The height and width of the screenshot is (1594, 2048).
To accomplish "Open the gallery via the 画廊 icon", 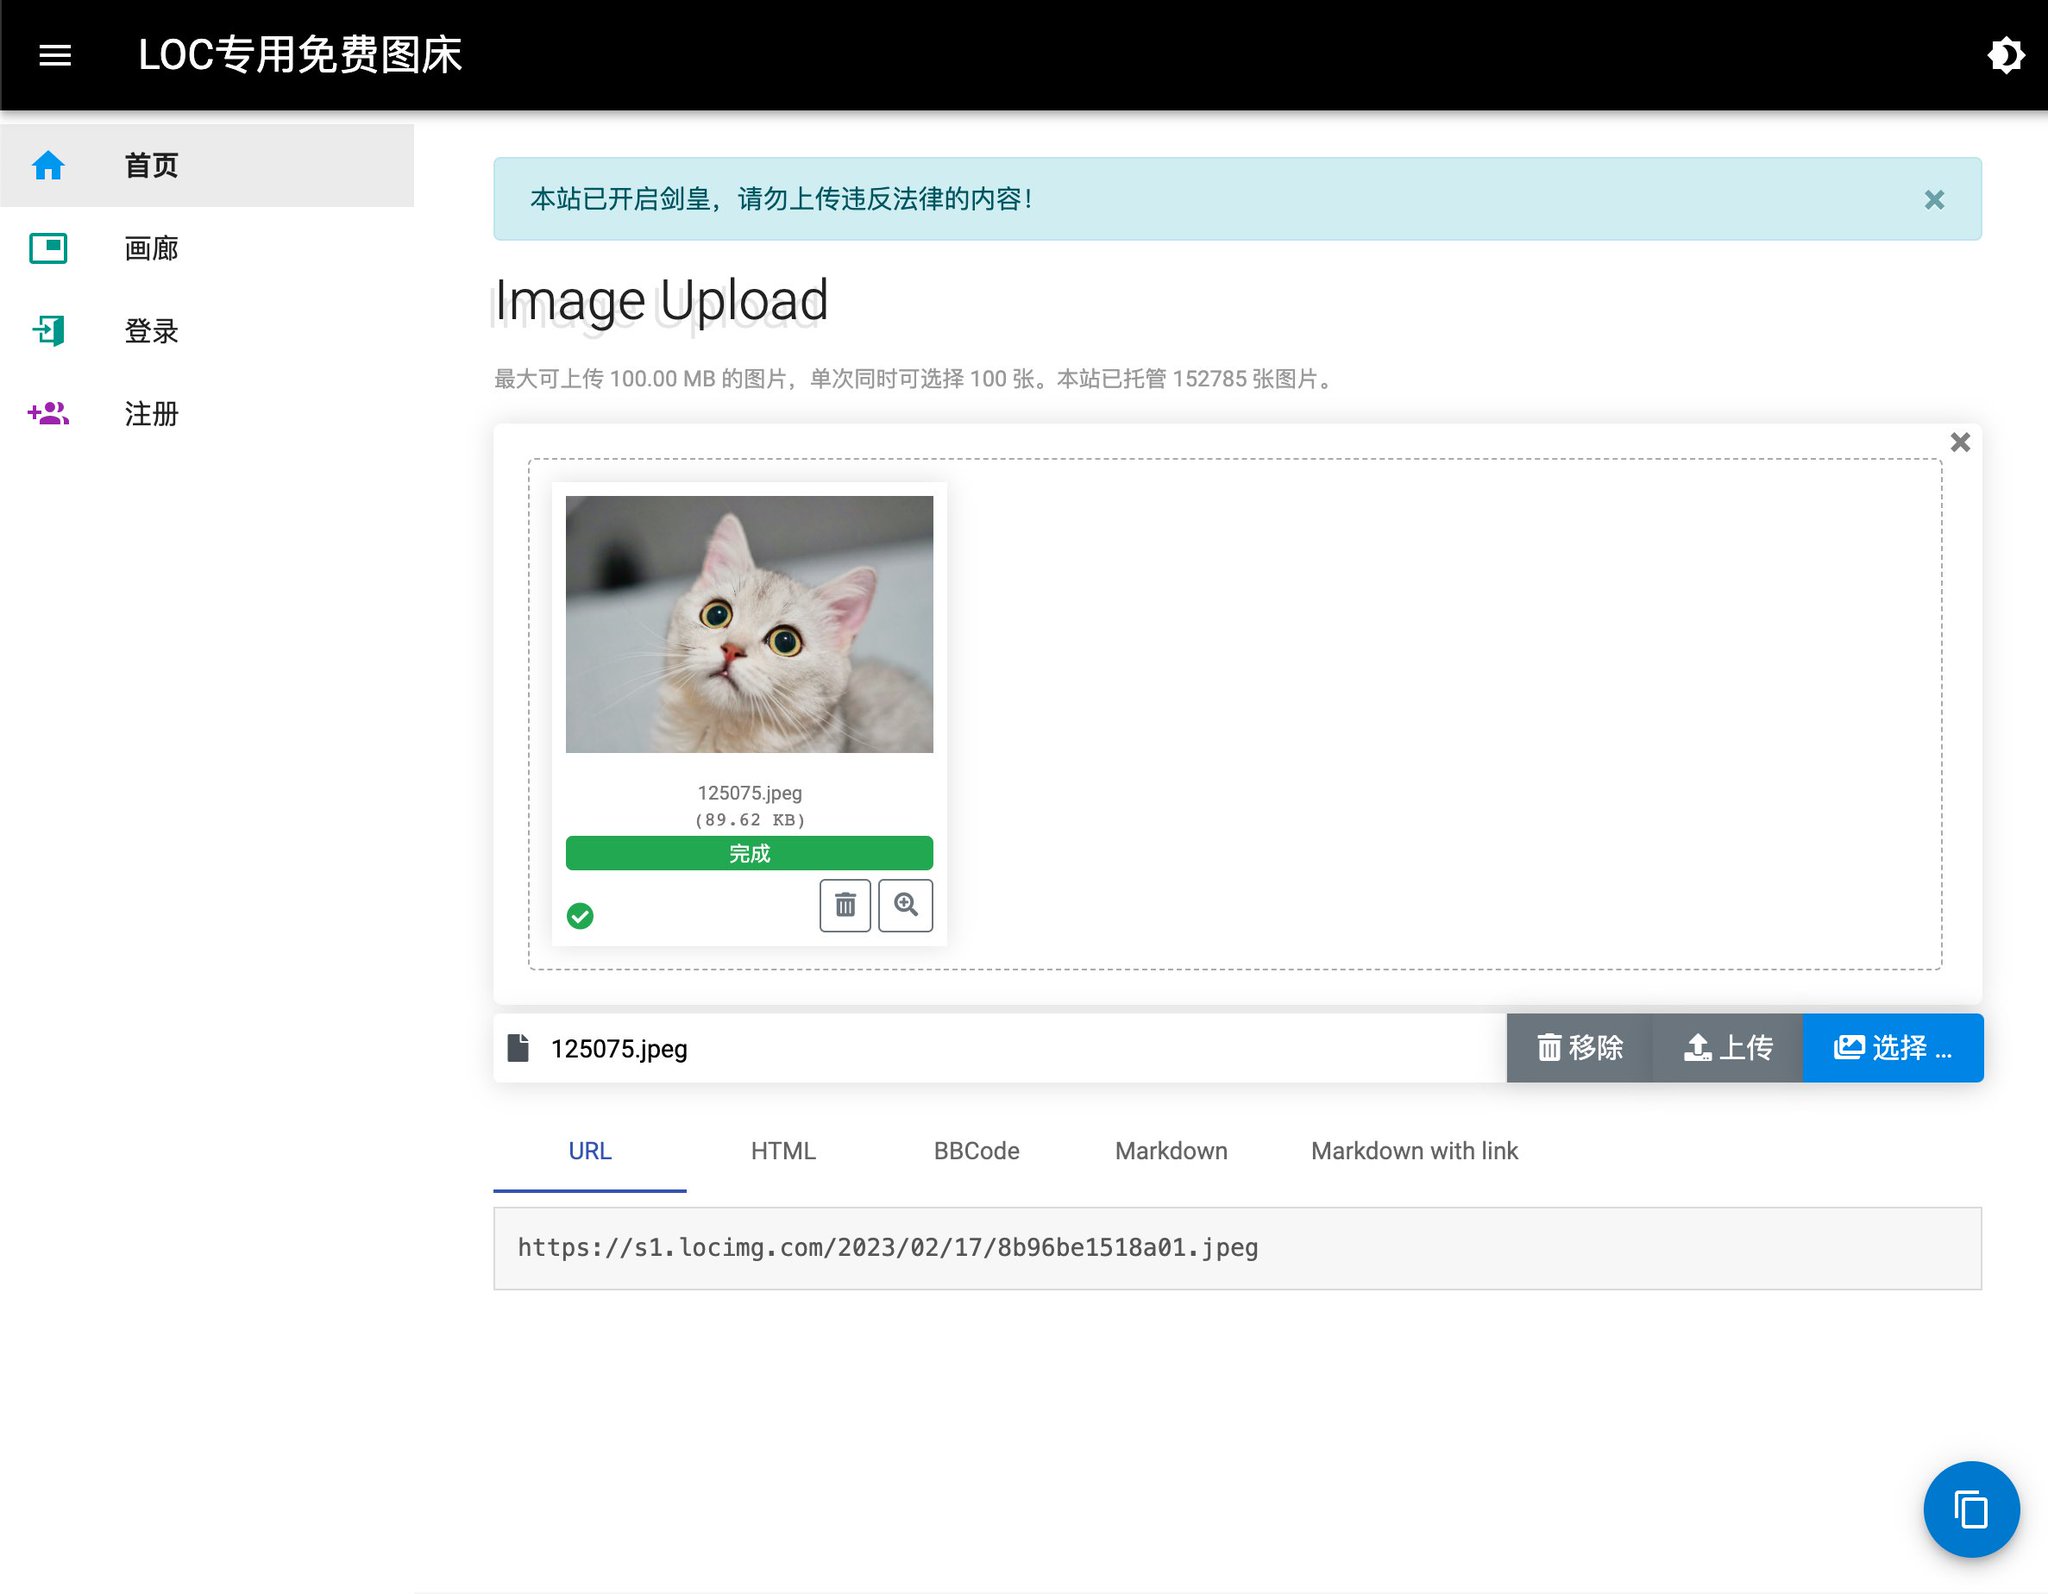I will coord(48,248).
